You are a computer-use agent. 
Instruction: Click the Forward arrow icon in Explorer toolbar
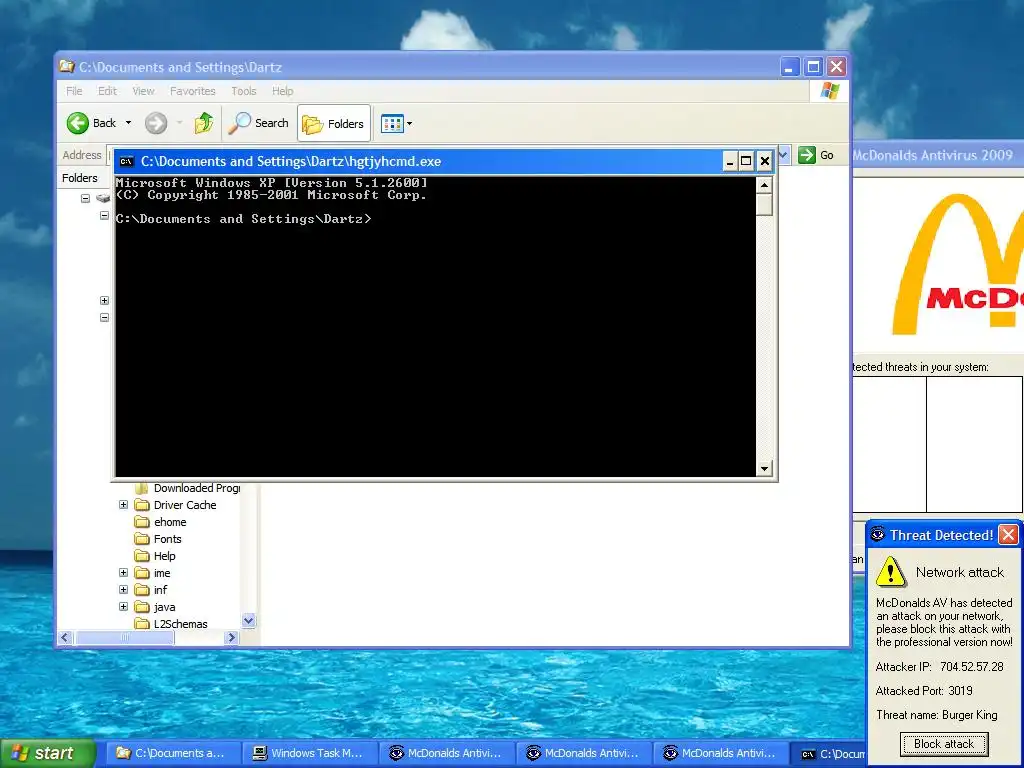[x=156, y=123]
